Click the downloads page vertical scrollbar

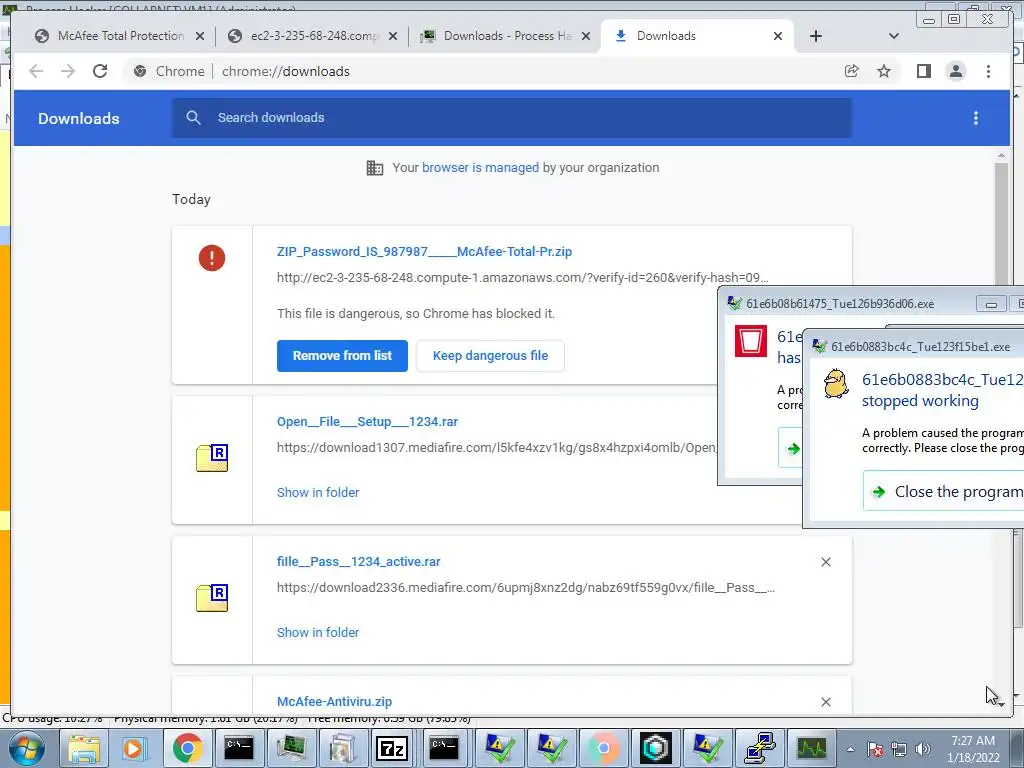(1001, 225)
